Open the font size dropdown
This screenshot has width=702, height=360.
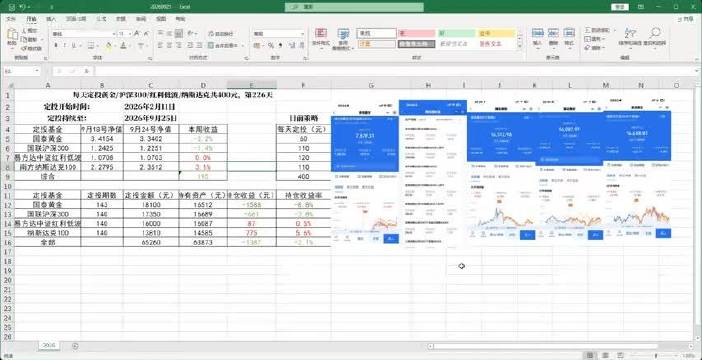pos(130,34)
